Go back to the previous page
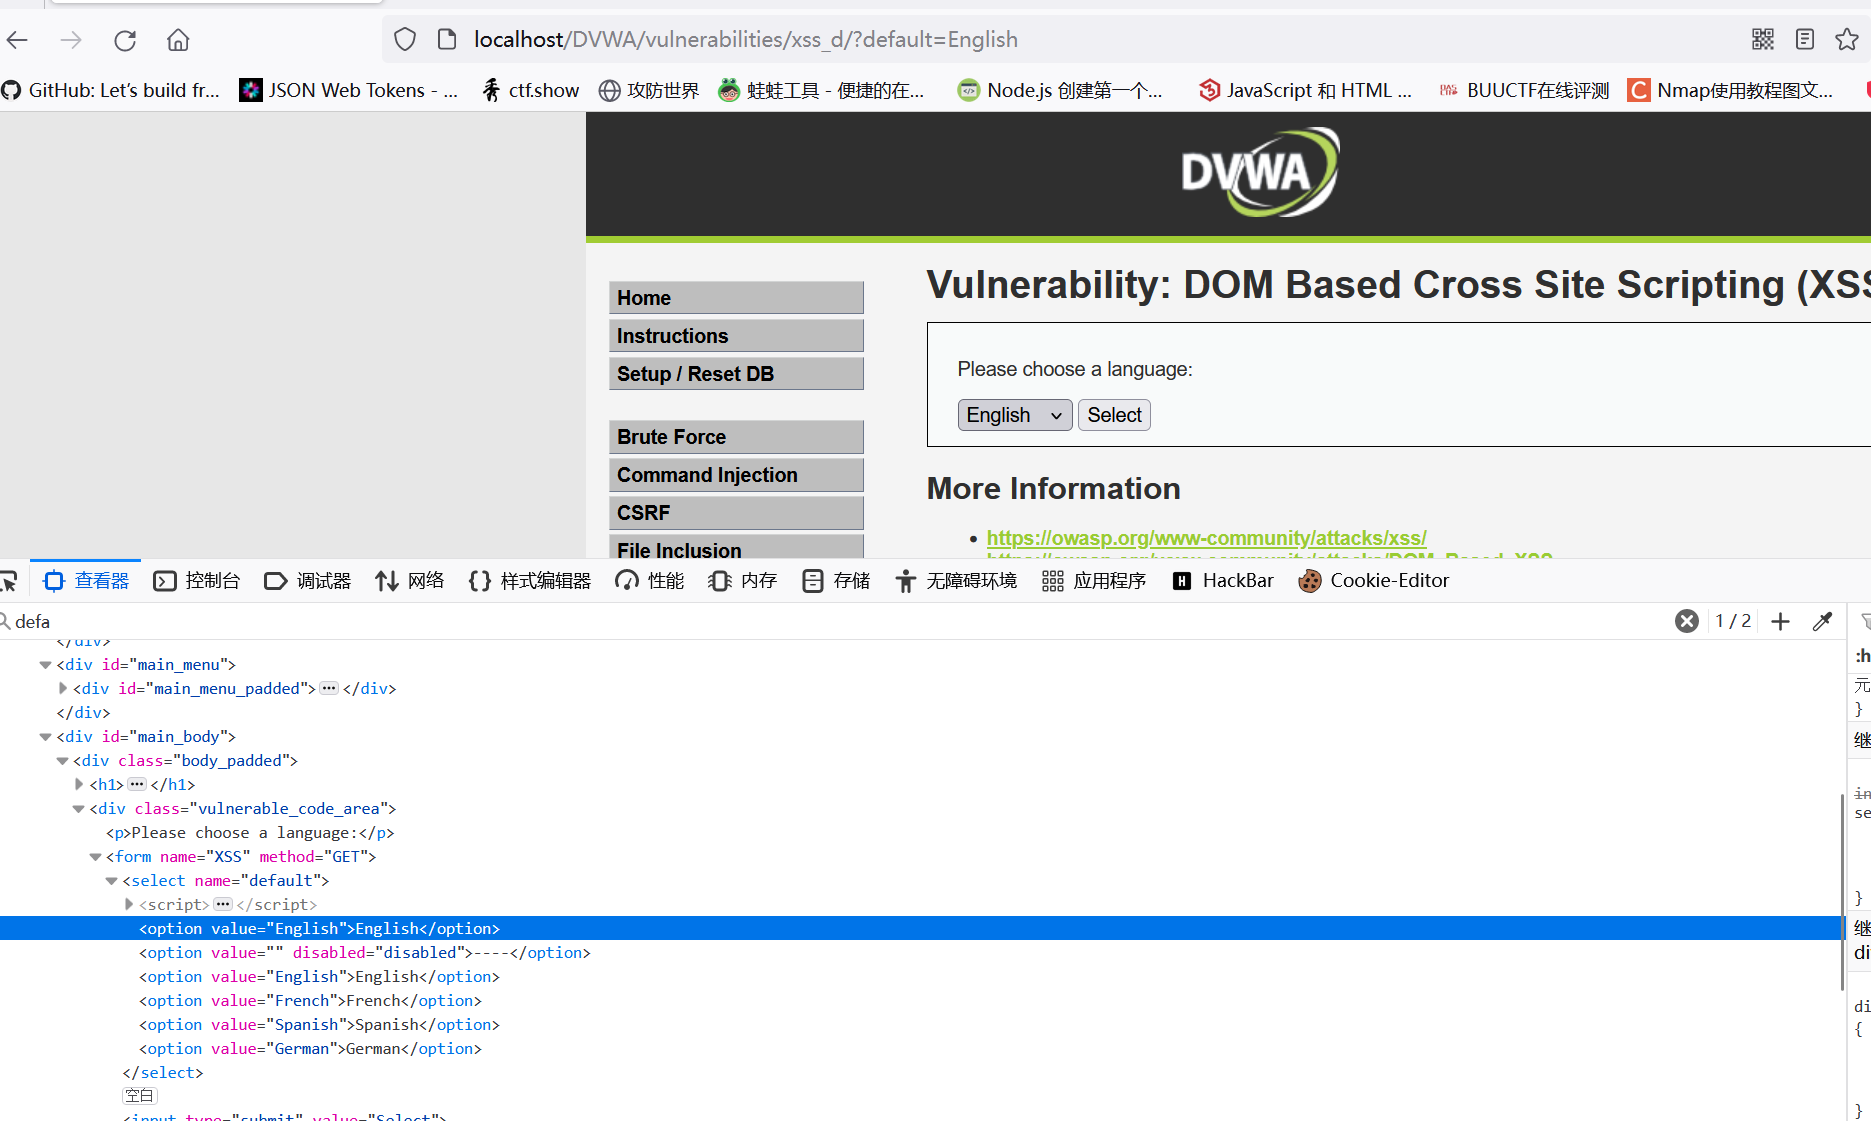1871x1121 pixels. (x=17, y=40)
